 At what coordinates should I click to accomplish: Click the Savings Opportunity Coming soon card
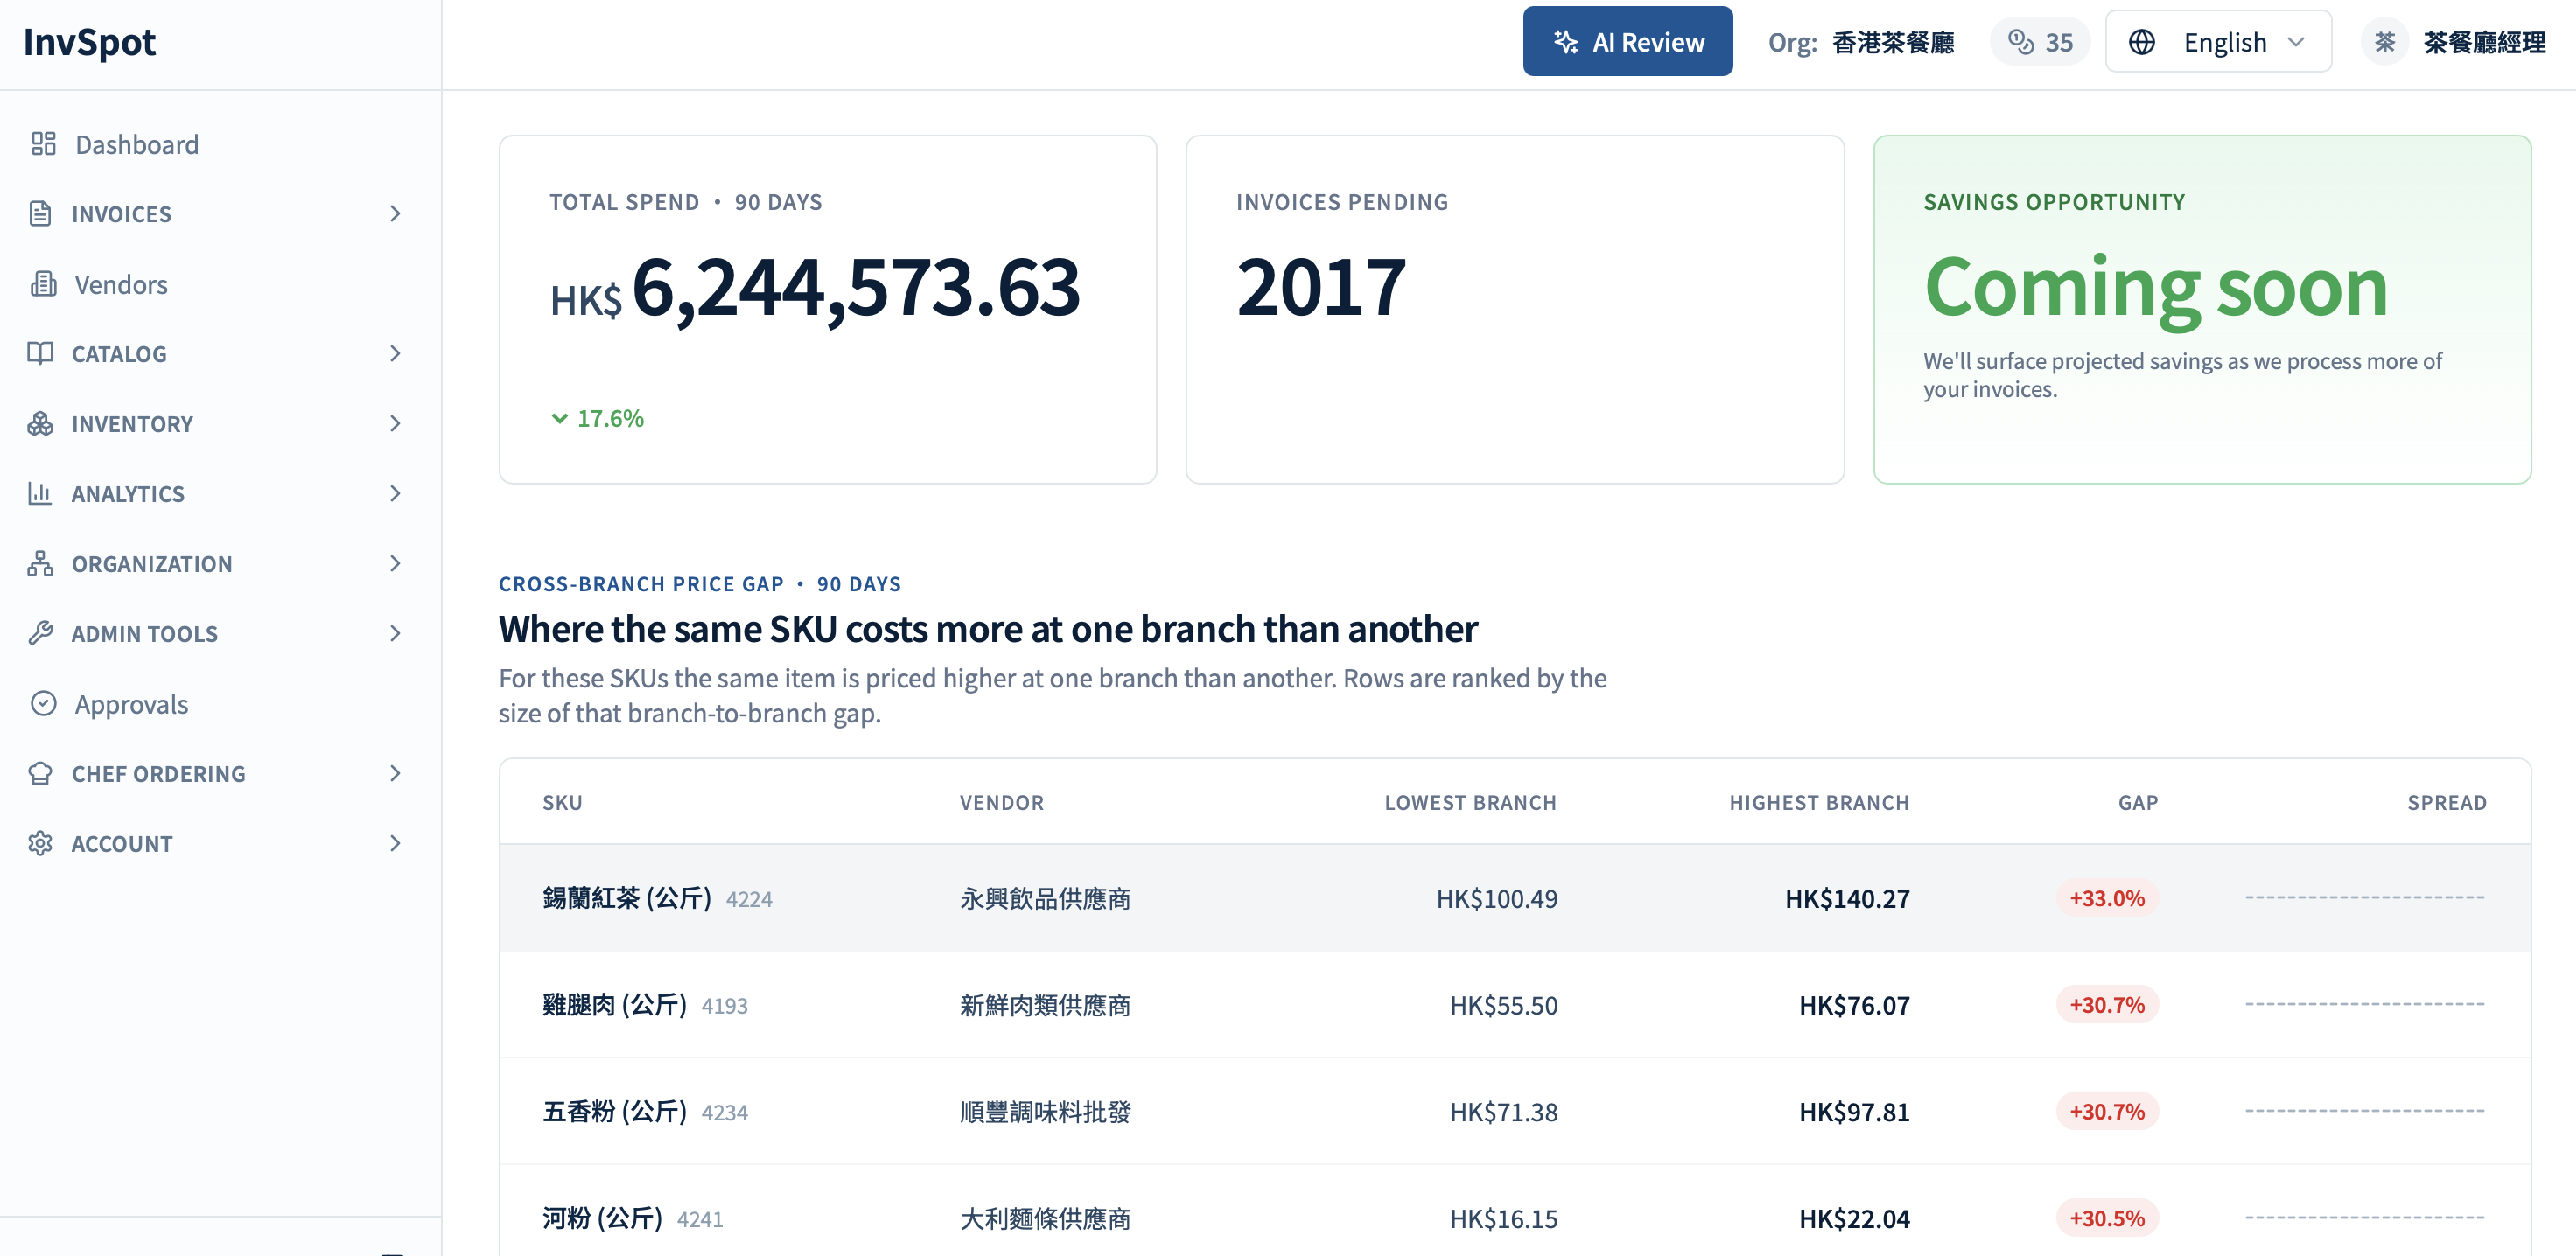pyautogui.click(x=2201, y=309)
